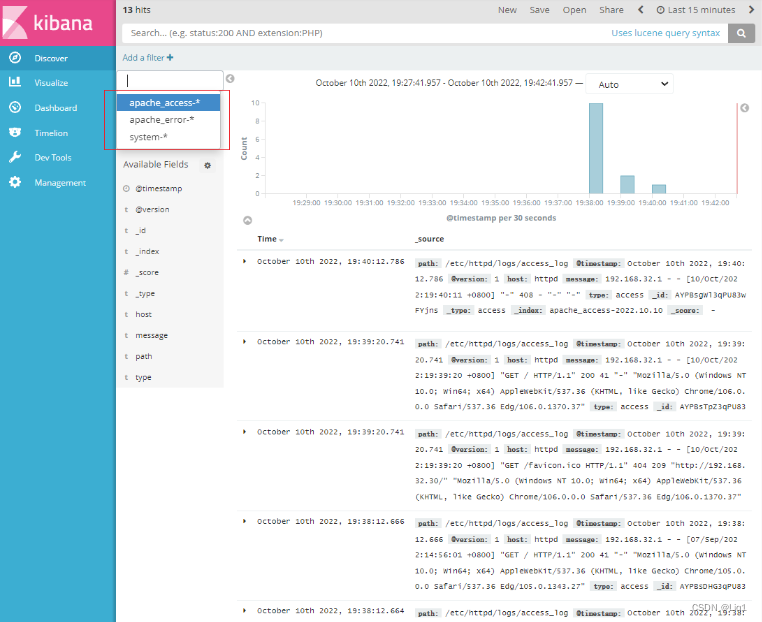The image size is (762, 622).
Task: Click the Share menu item
Action: pos(611,10)
